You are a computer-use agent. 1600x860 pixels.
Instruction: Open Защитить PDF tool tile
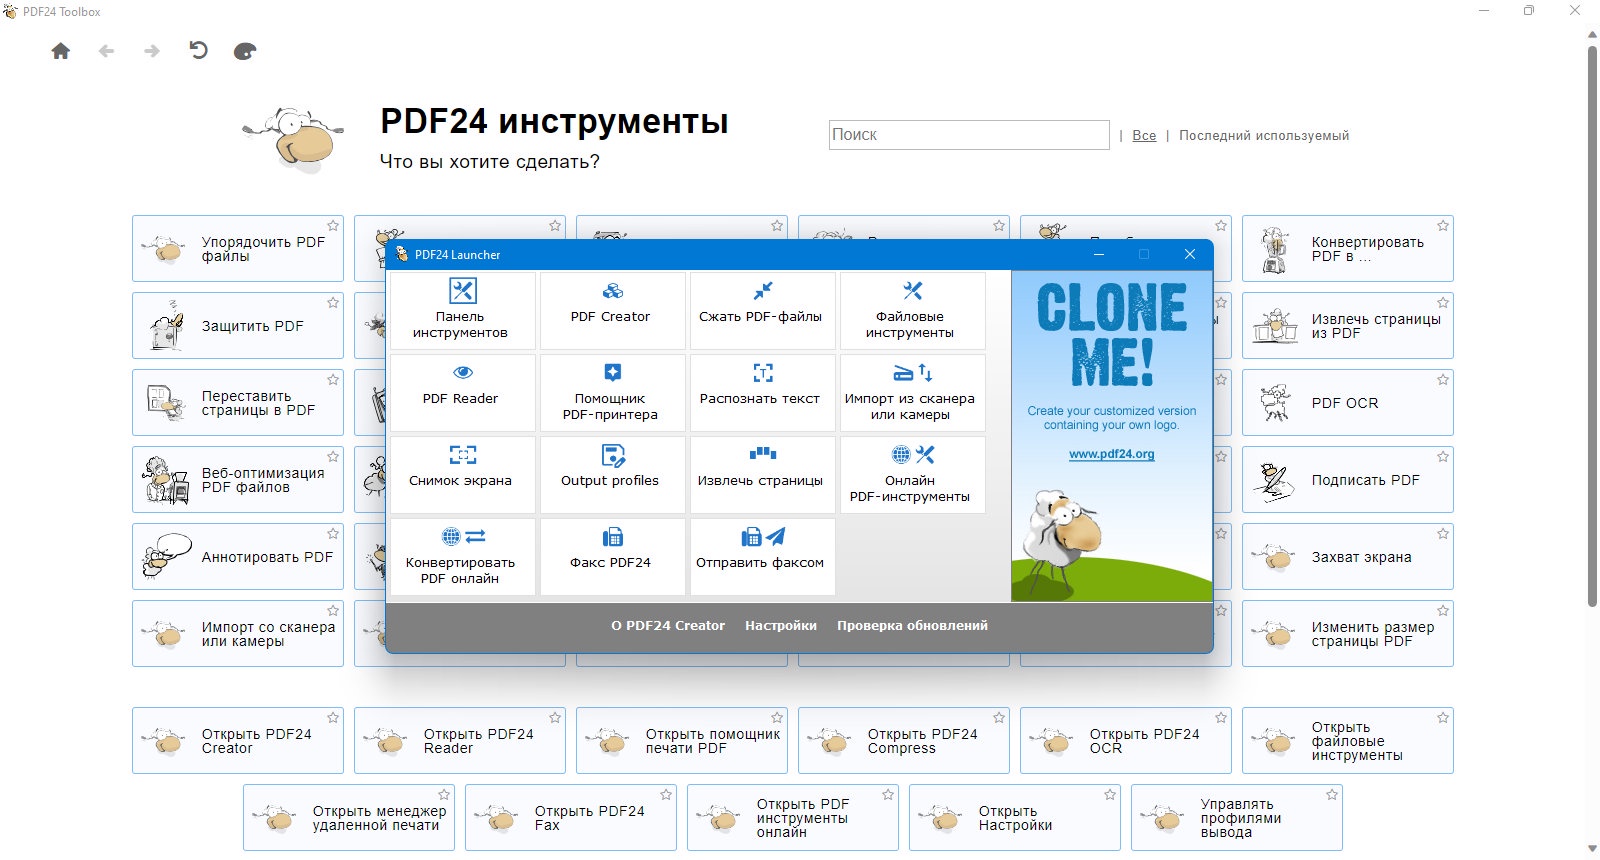point(238,326)
